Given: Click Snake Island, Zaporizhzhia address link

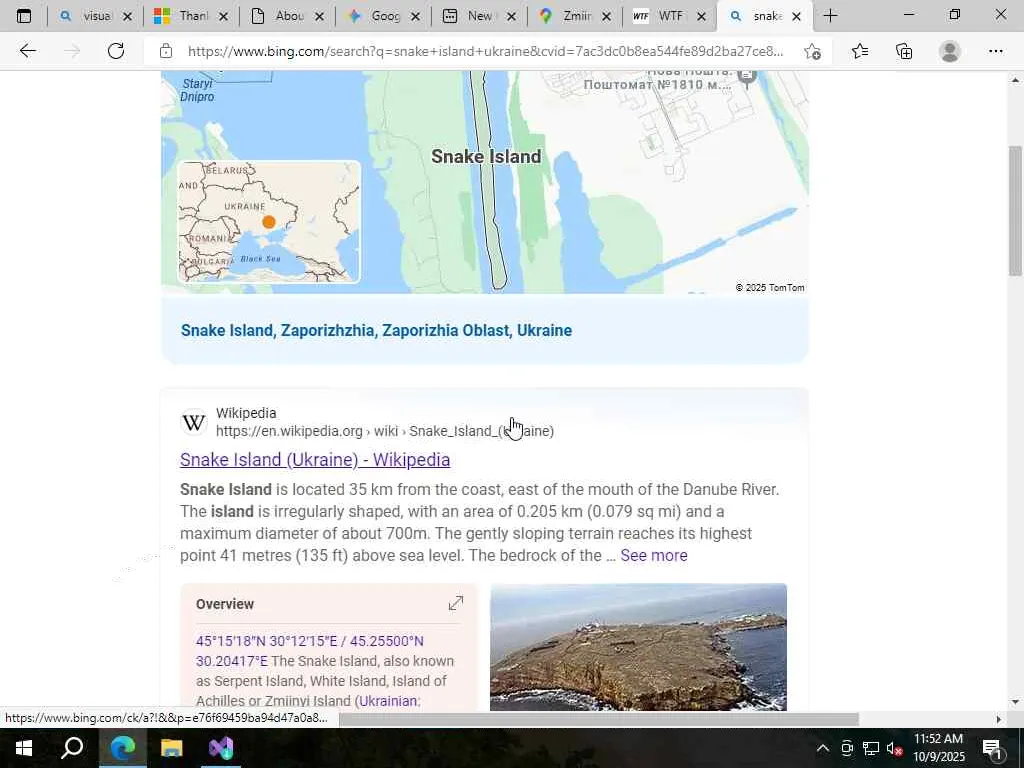Looking at the screenshot, I should (376, 330).
